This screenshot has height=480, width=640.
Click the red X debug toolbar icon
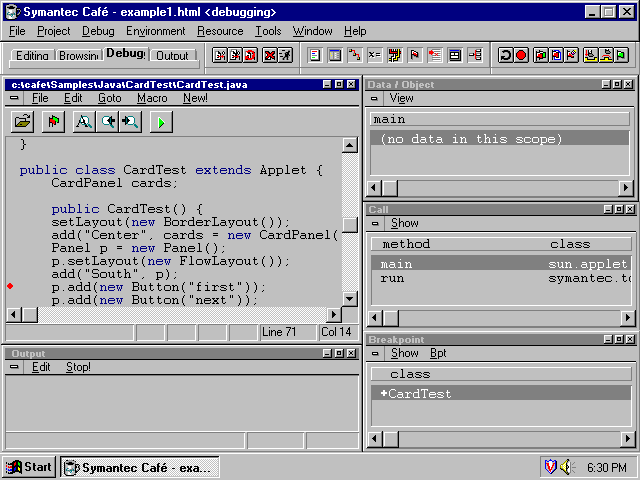[269, 55]
